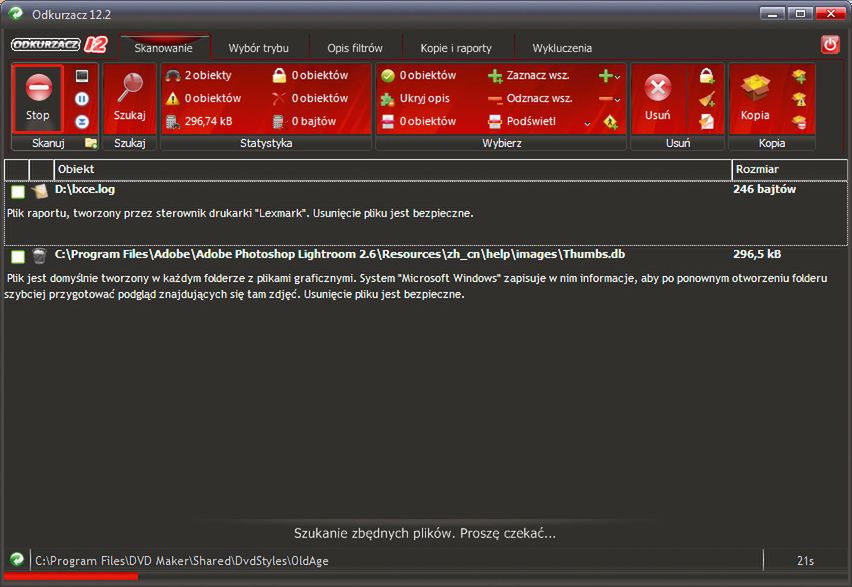Viewport: 852px width, 587px height.
Task: Click the highlighted objects counter icon
Action: [x=387, y=121]
